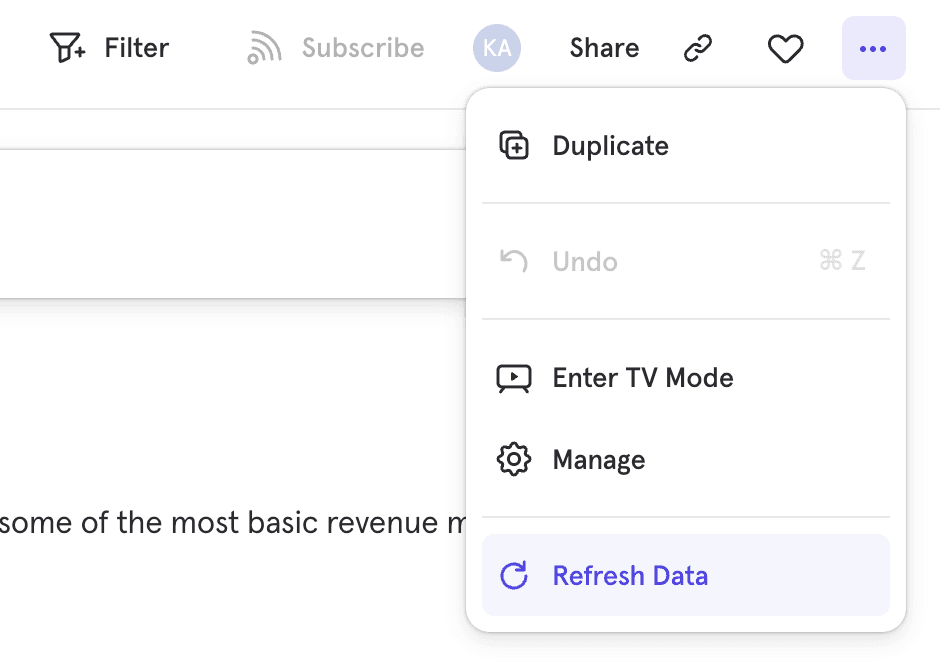
Task: Click the Subscribe label text
Action: pos(363,48)
